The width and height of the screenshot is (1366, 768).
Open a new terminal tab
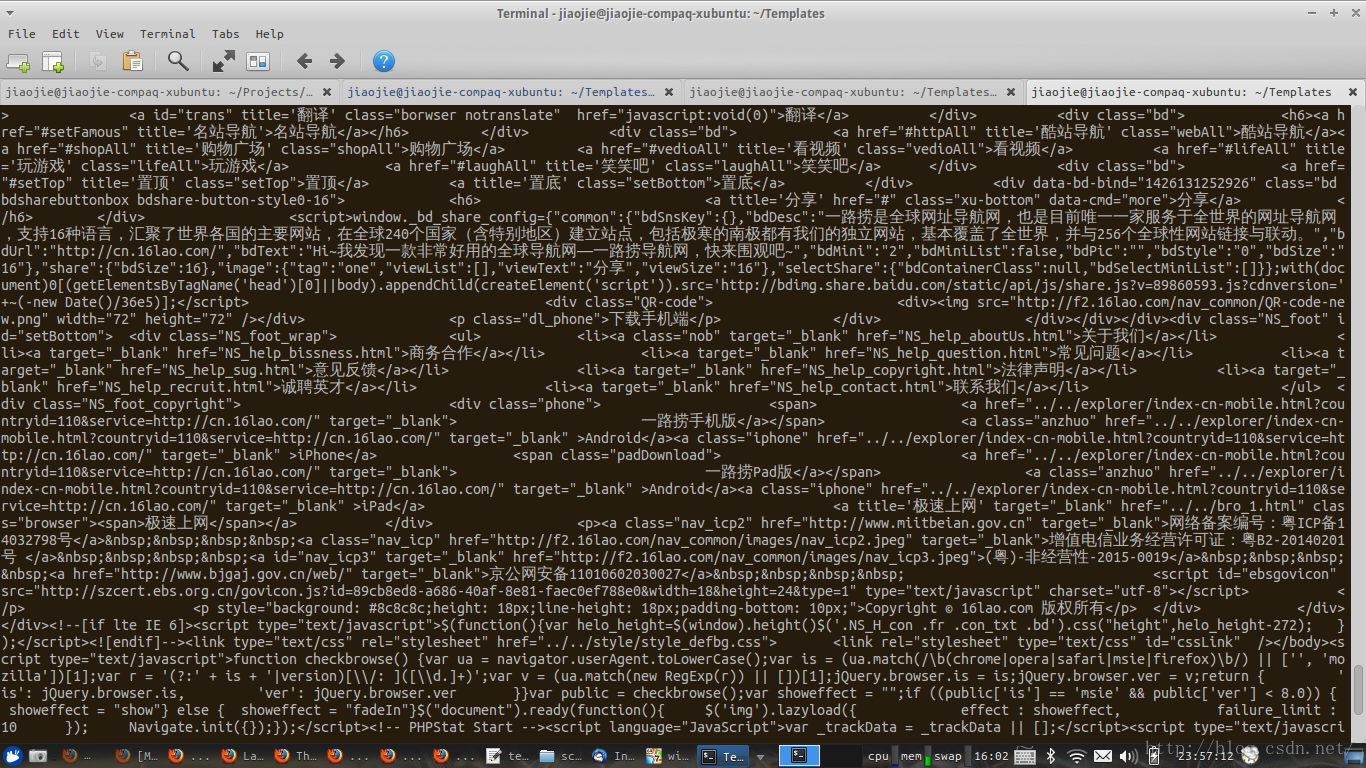[17, 62]
